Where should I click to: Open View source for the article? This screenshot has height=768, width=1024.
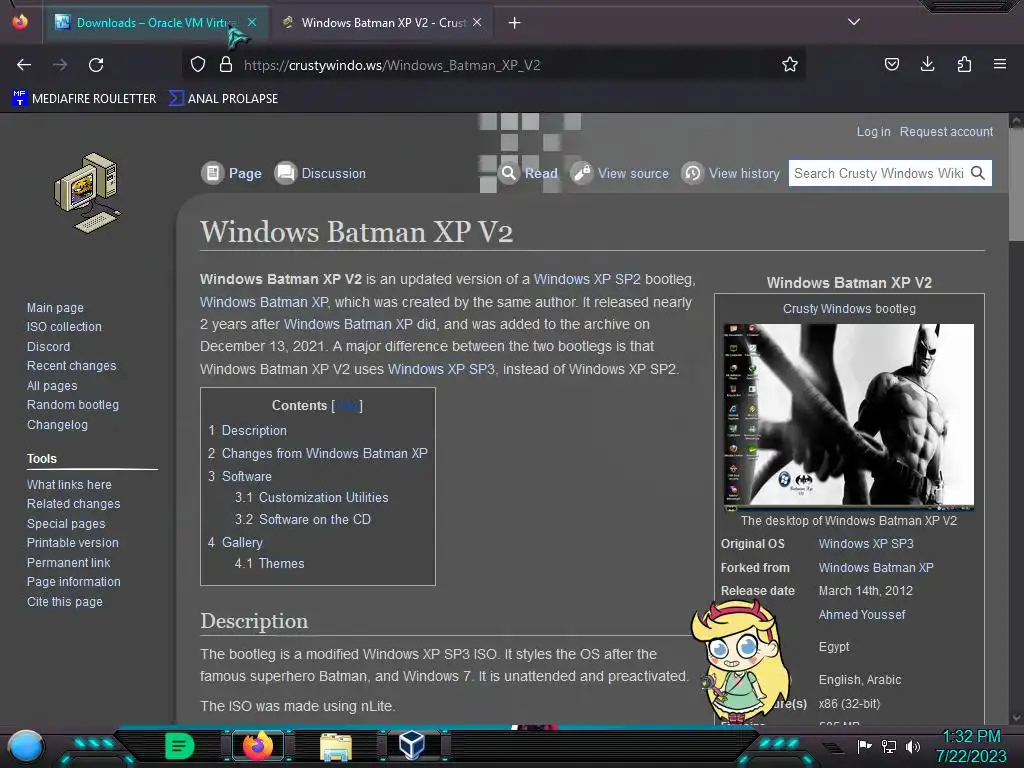coord(620,173)
